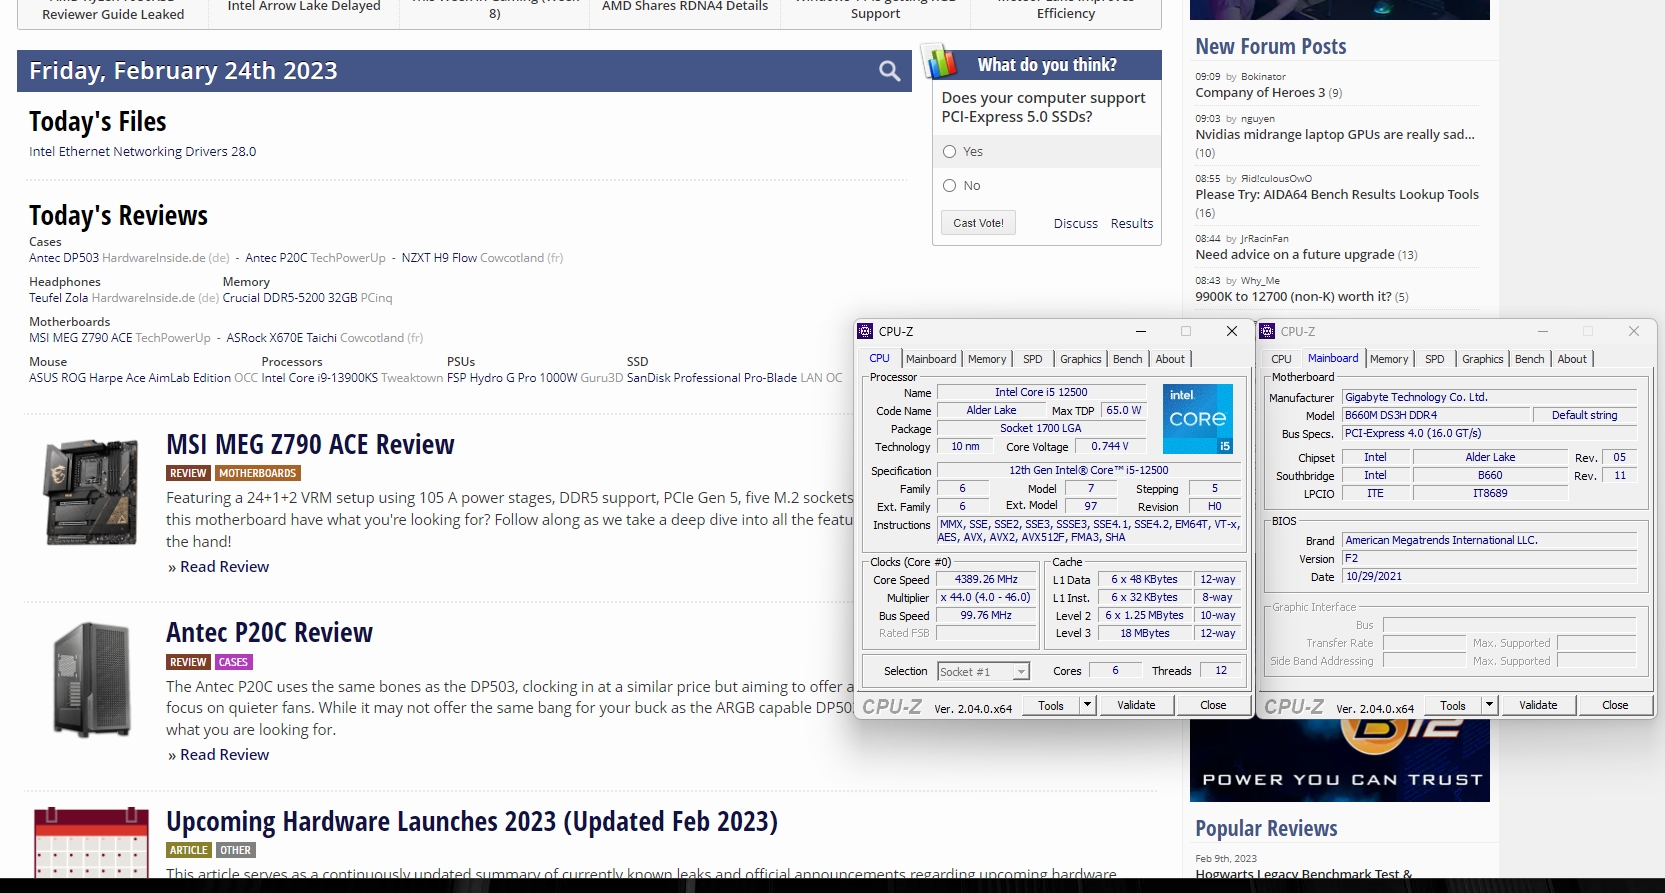The width and height of the screenshot is (1665, 893).
Task: Click B660M DS3H DDR4 model value
Action: pyautogui.click(x=1436, y=415)
